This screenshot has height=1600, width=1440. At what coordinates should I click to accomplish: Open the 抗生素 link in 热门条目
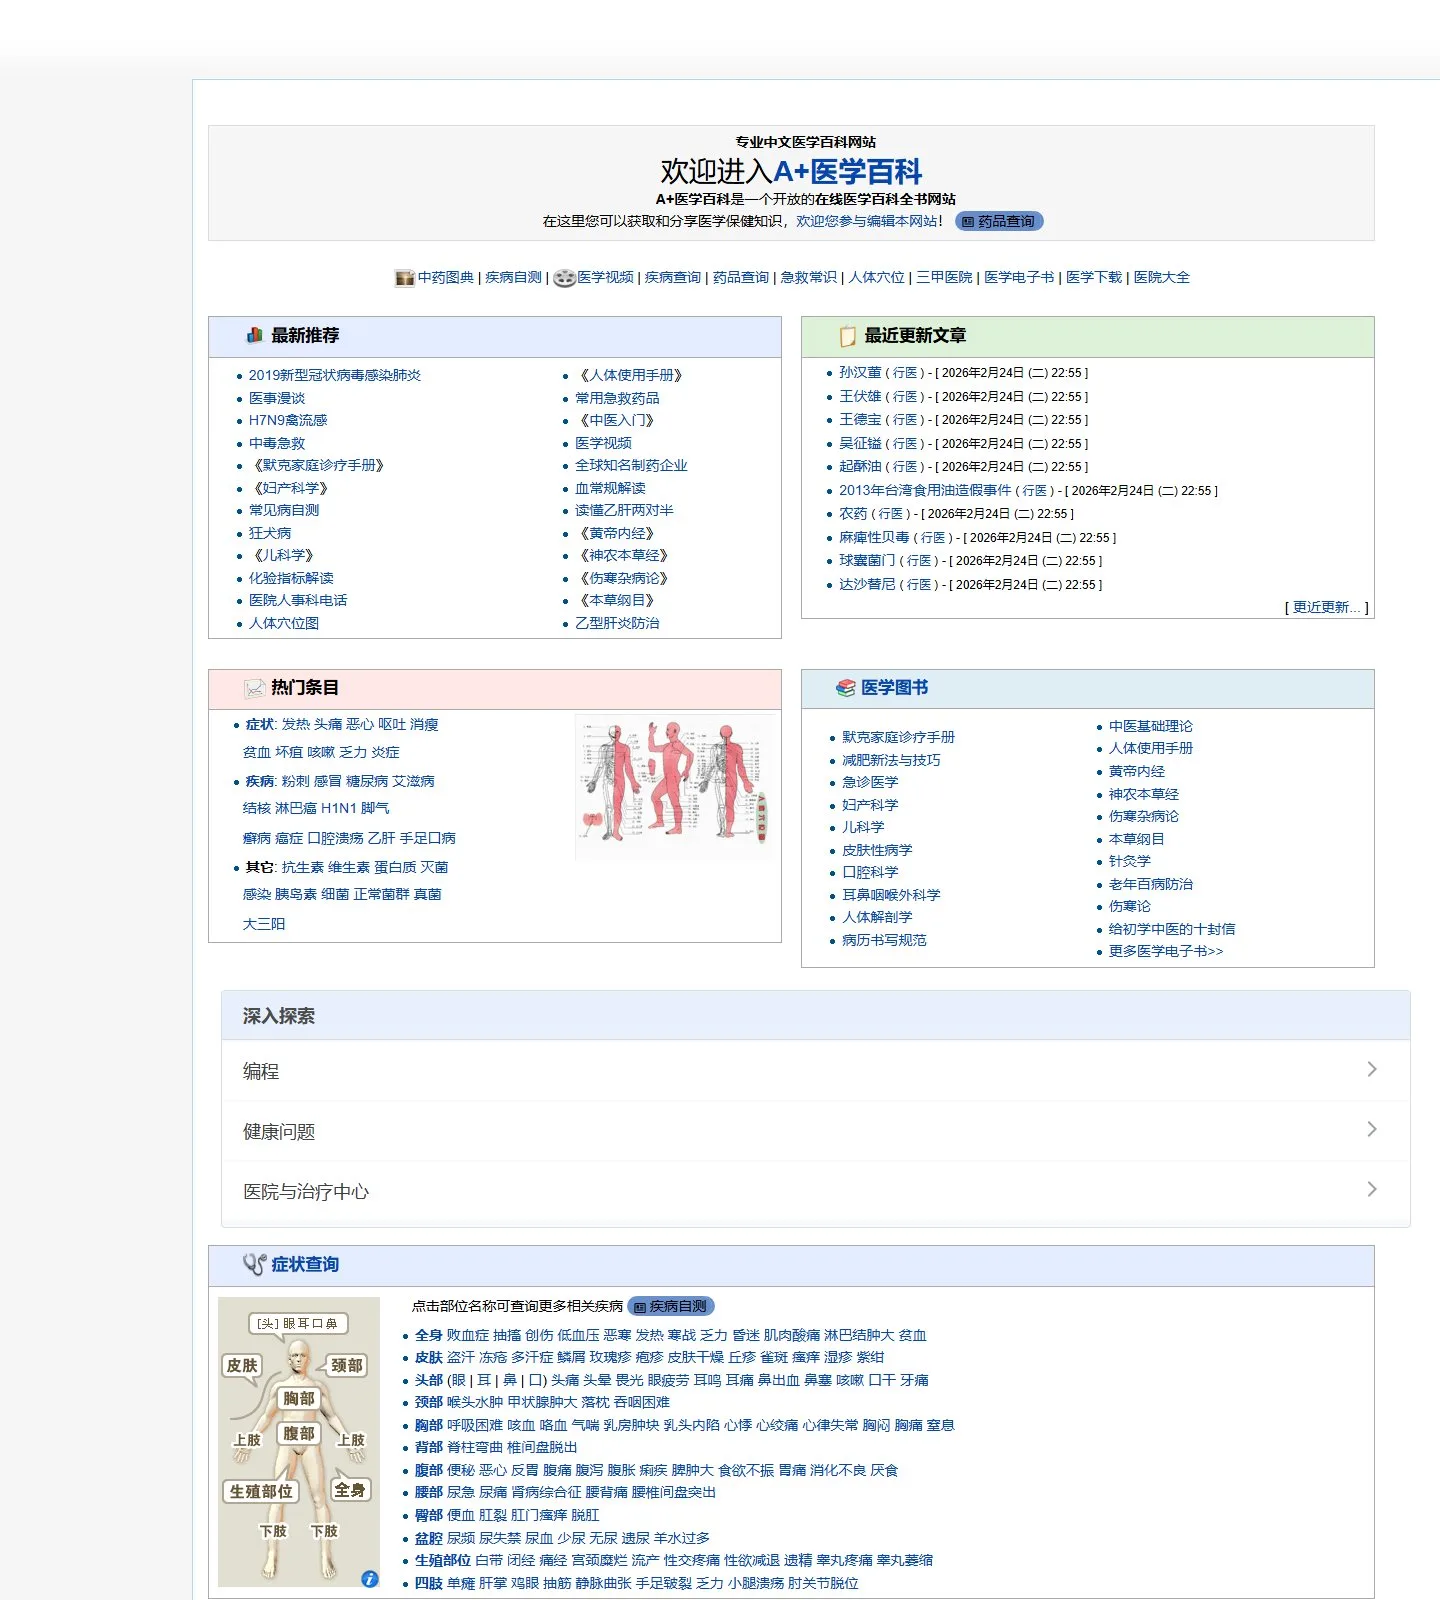[303, 867]
